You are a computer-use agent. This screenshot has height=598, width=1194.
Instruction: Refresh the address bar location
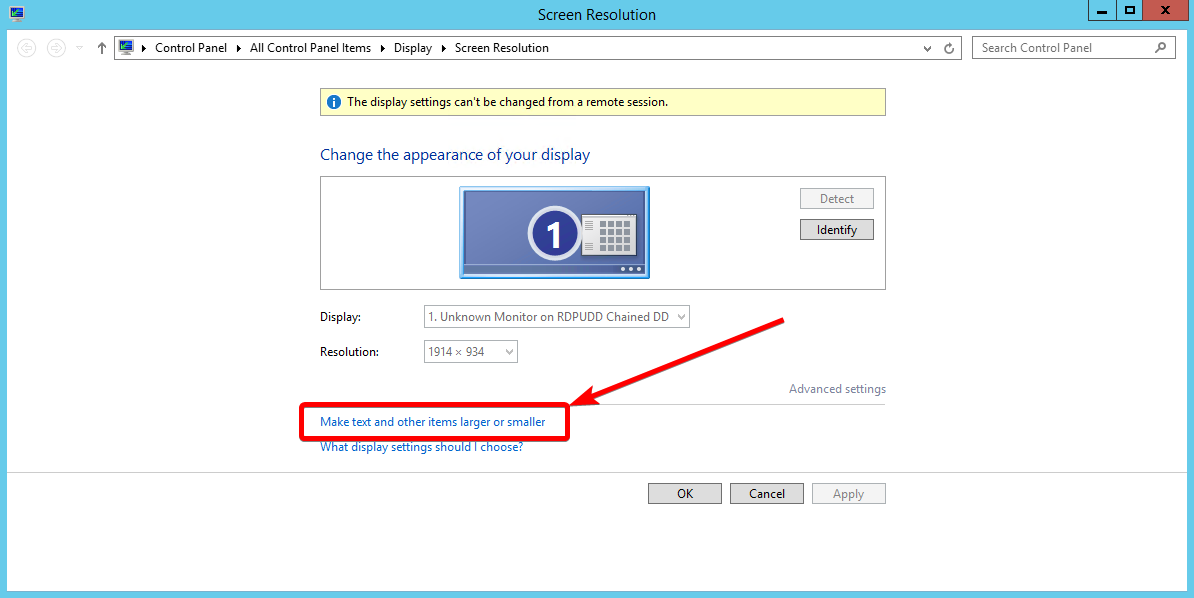point(949,48)
